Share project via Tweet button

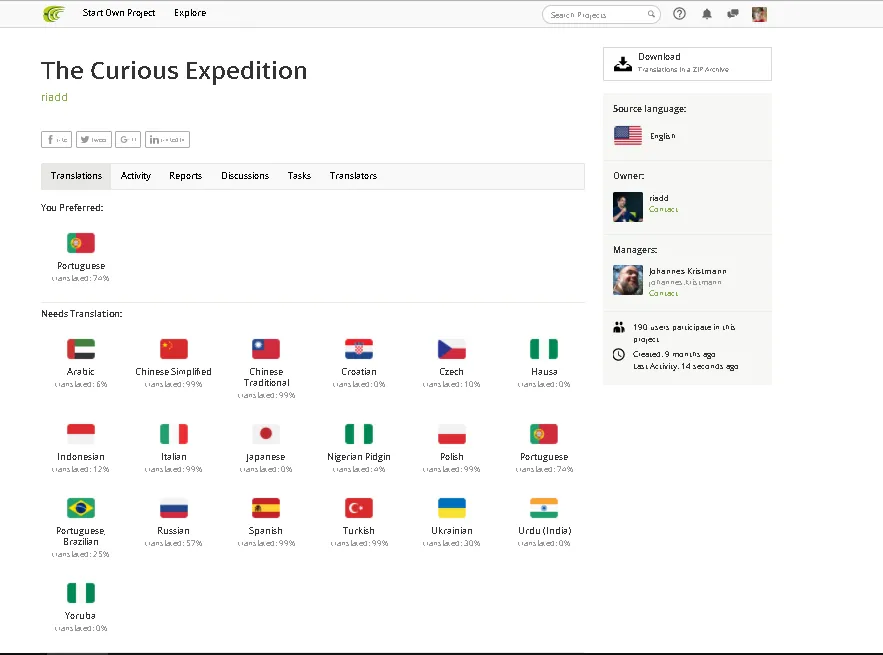[x=93, y=140]
